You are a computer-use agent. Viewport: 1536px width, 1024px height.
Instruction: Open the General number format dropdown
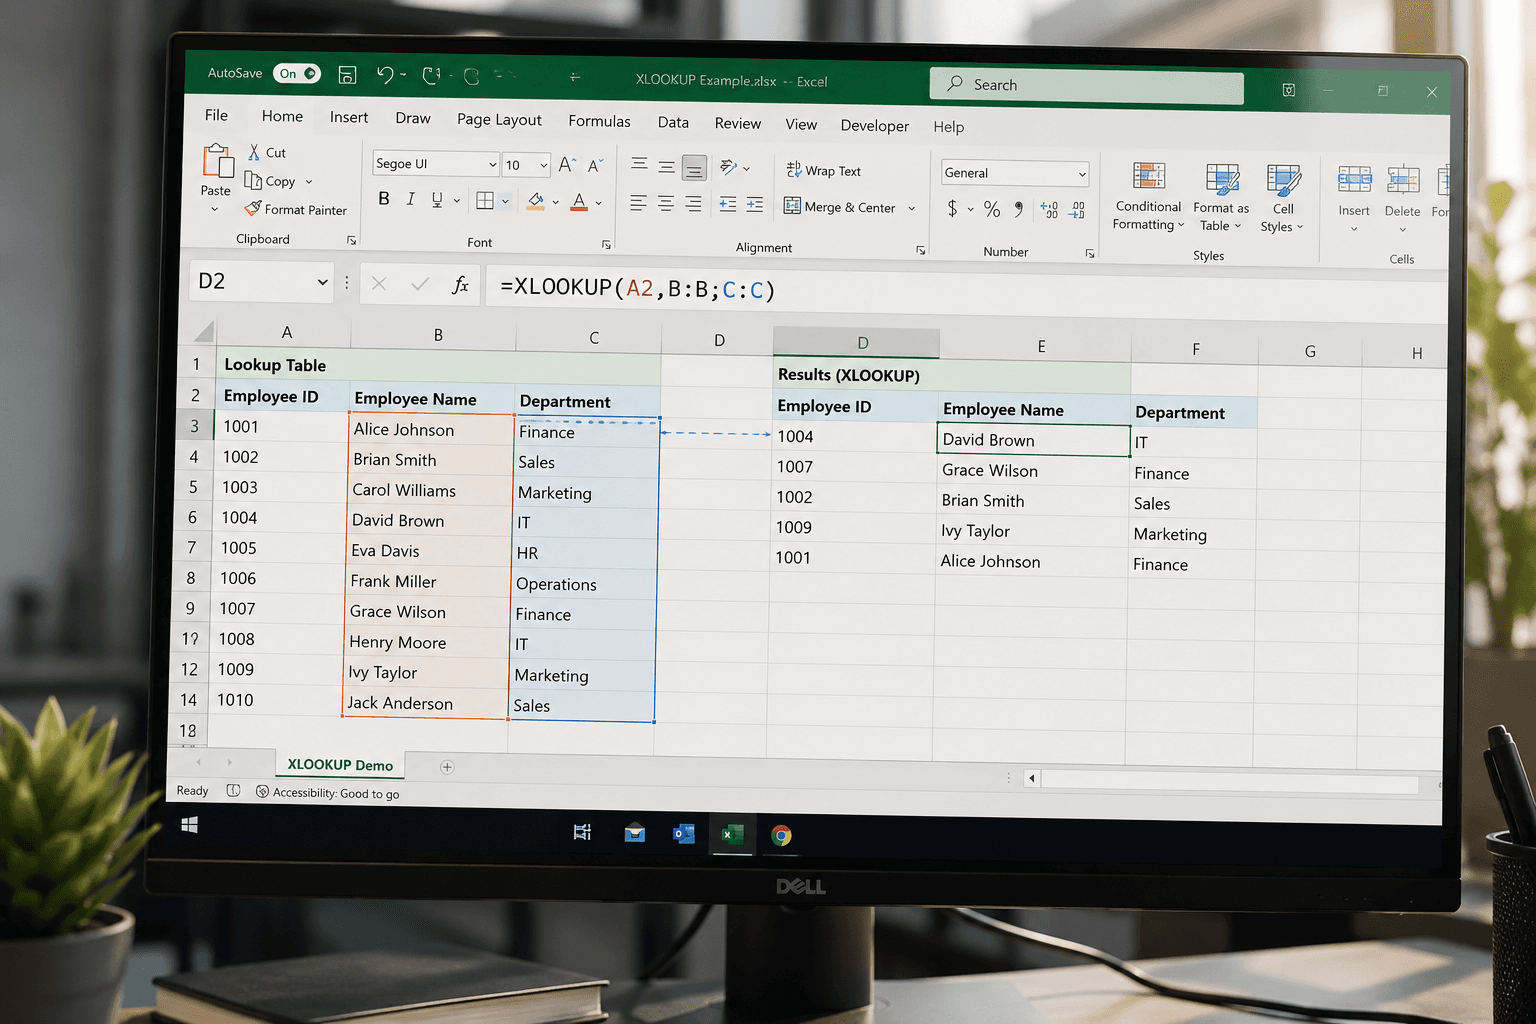(x=1082, y=174)
